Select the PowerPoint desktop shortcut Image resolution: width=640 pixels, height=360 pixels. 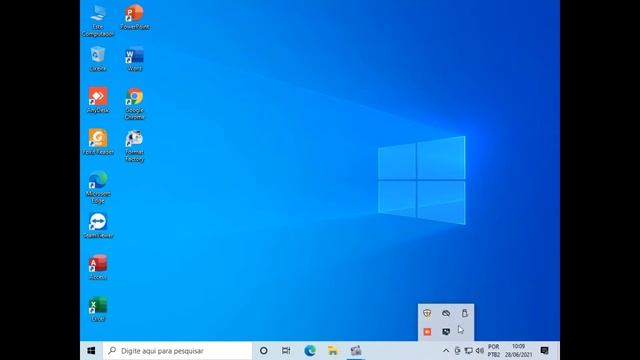pos(135,17)
